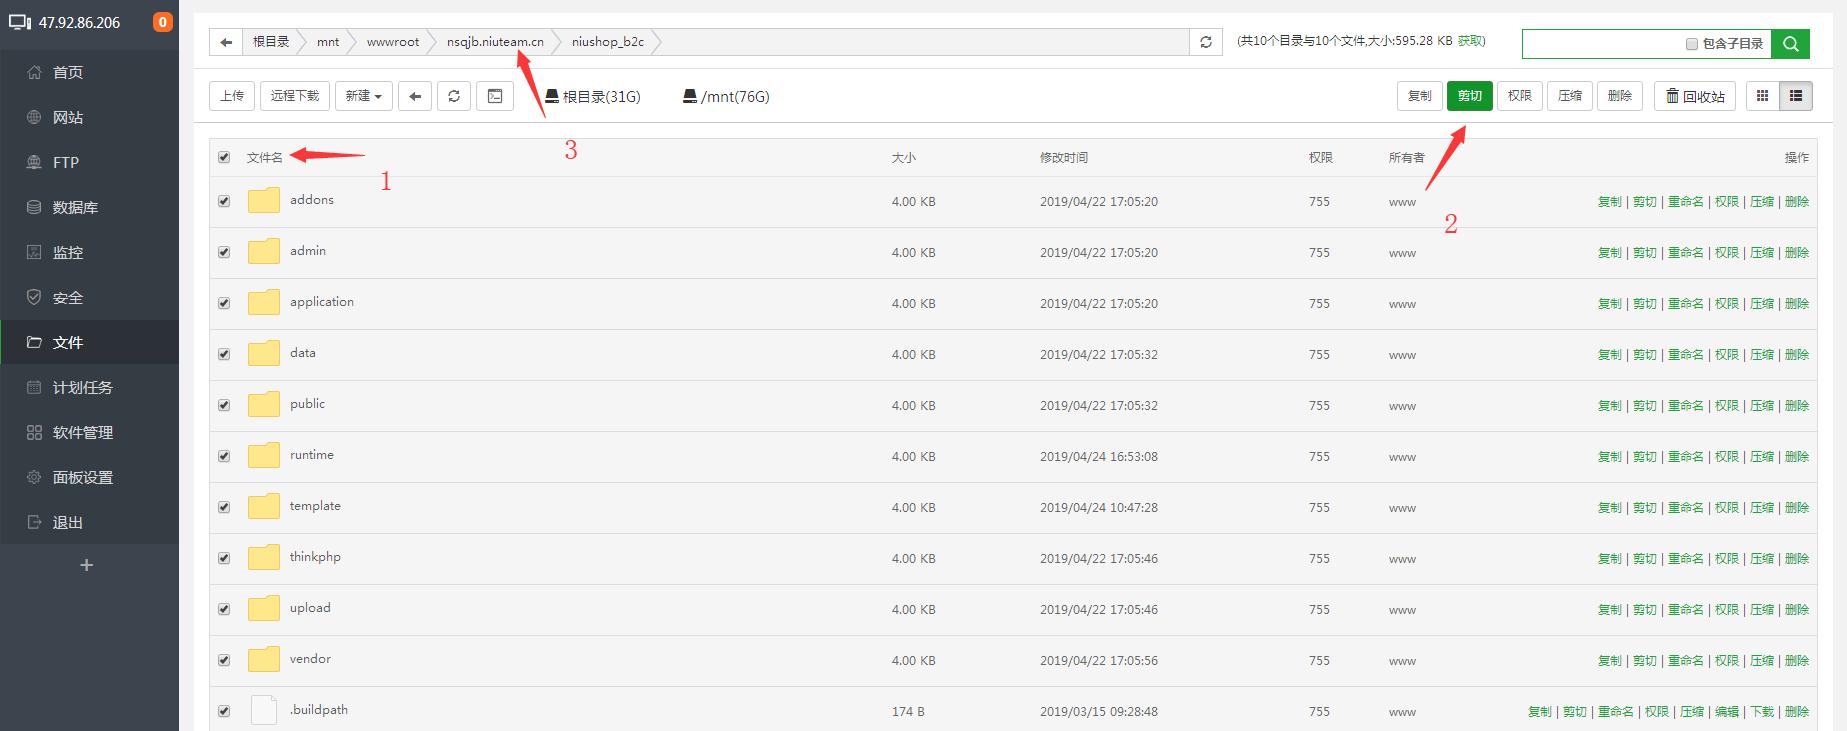Jump to the /mnt(76G) disk
Viewport: 1847px width, 731px height.
pos(726,97)
